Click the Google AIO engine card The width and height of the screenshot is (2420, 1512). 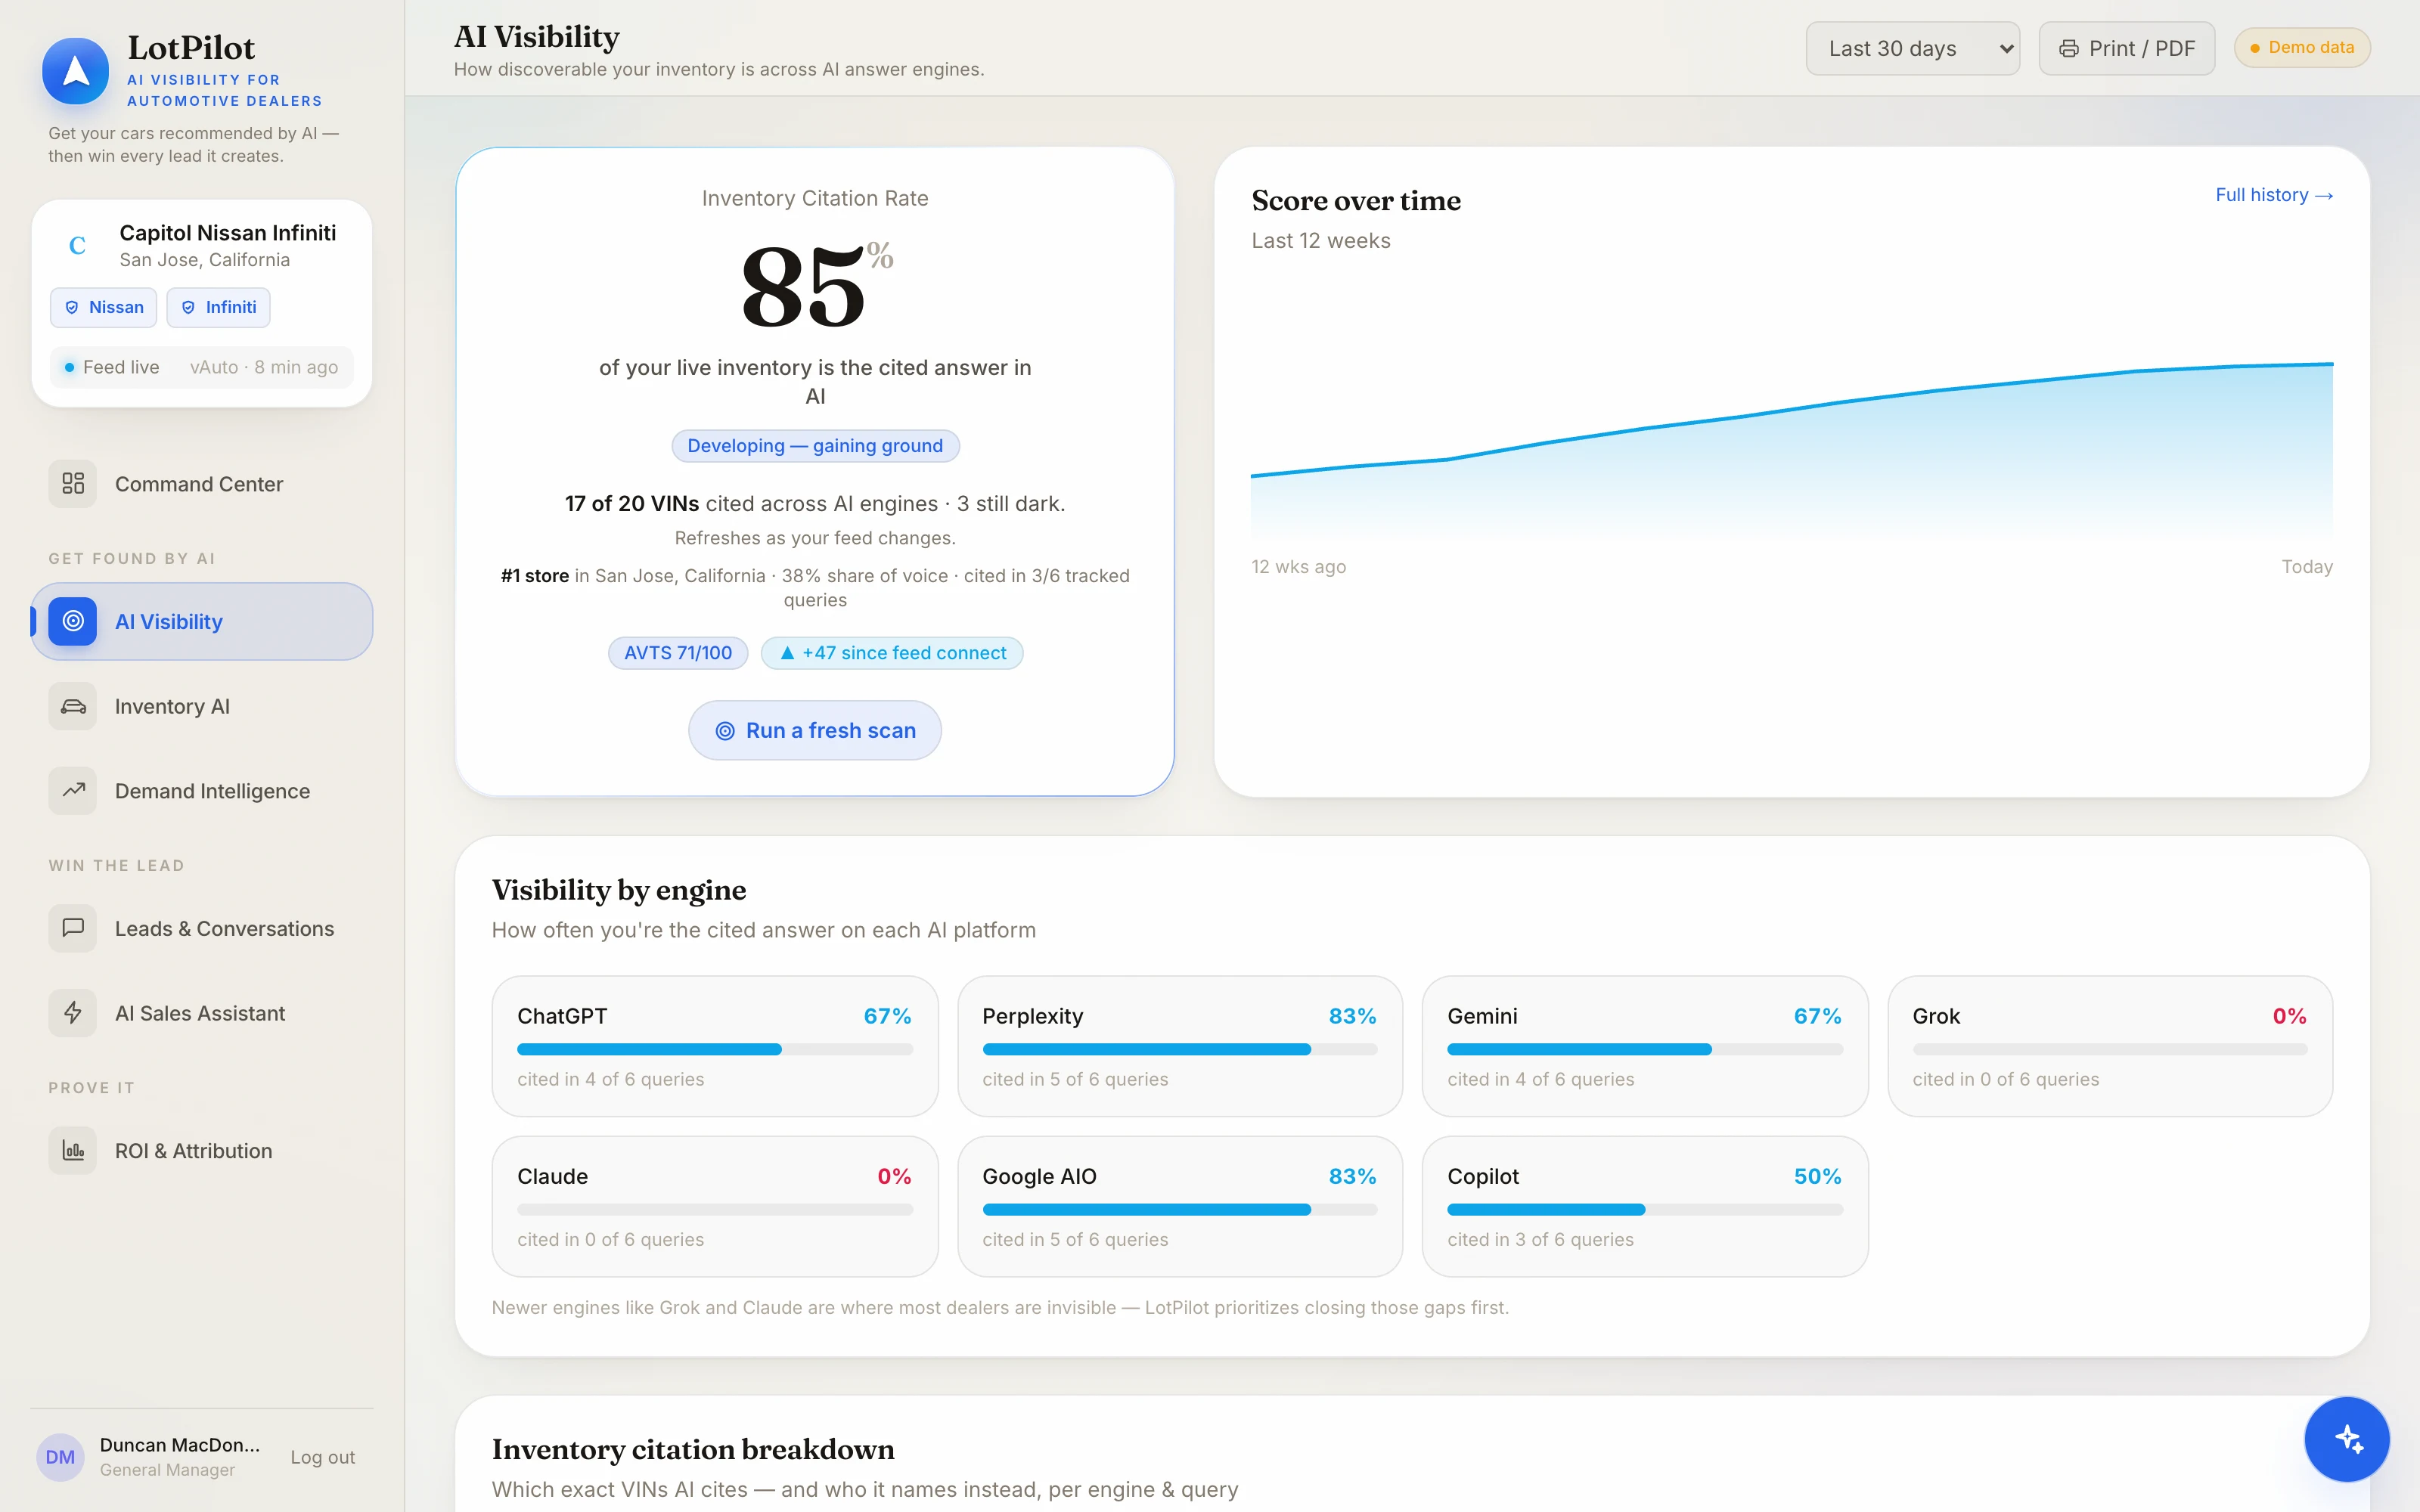(1180, 1206)
